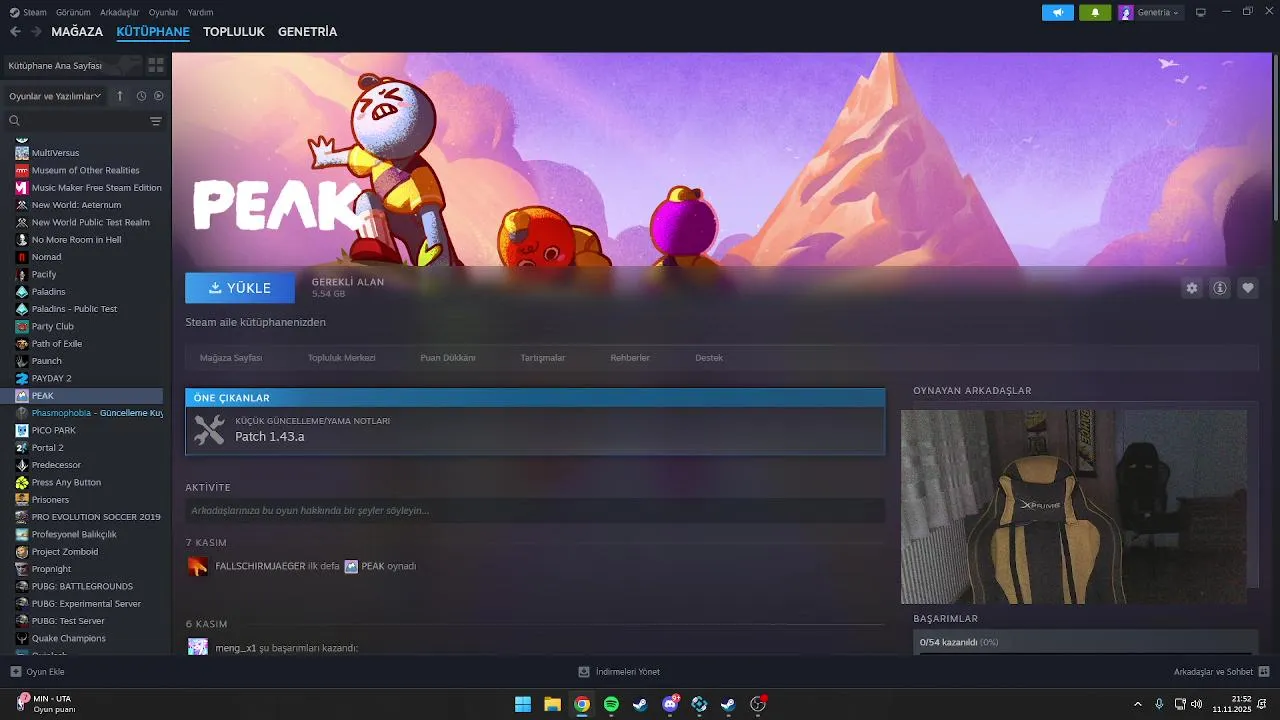Open Spotify from the taskbar

coord(611,704)
